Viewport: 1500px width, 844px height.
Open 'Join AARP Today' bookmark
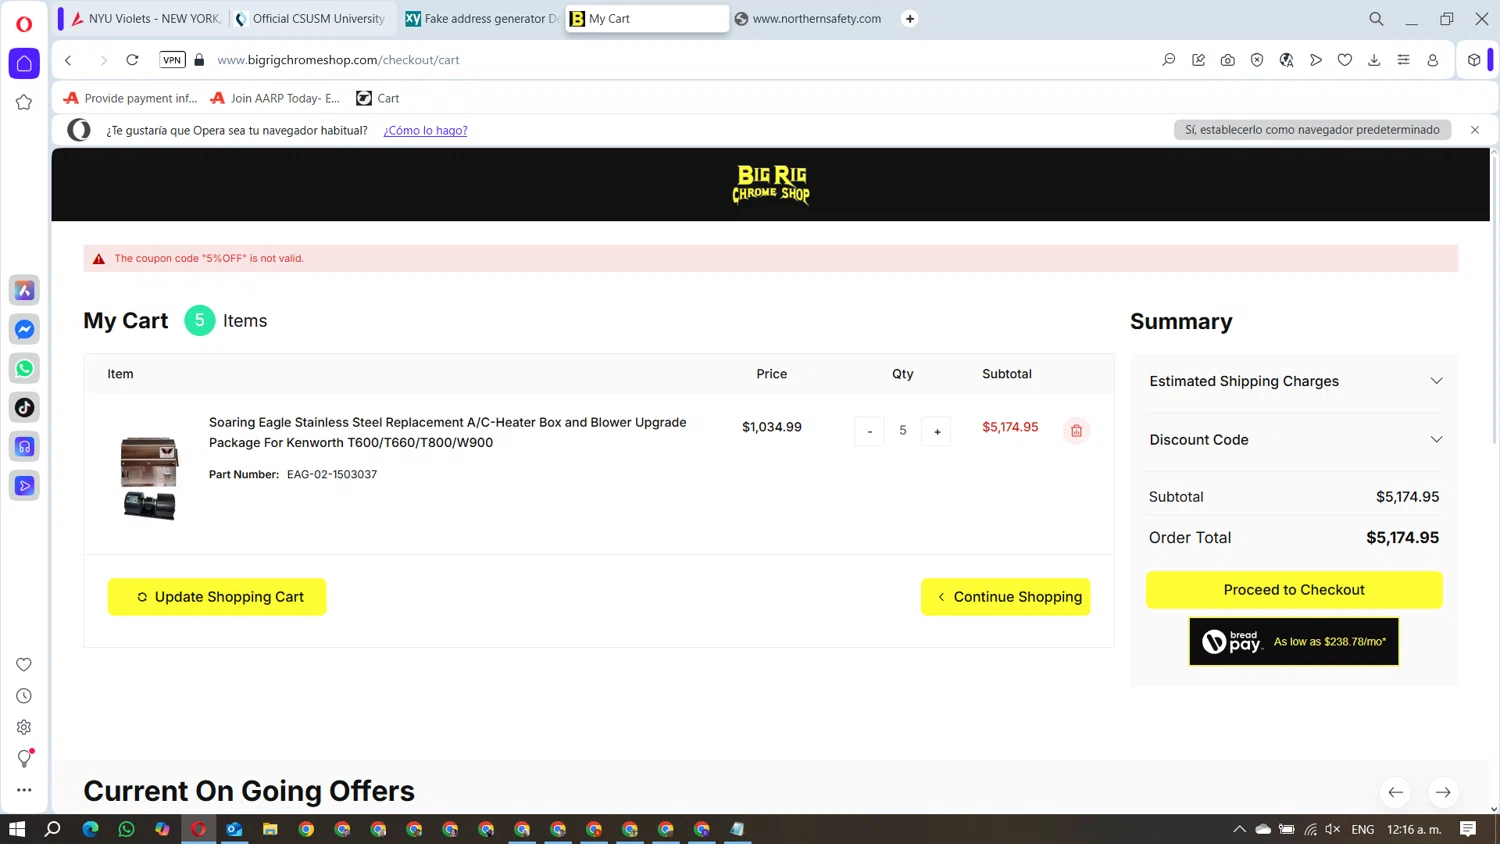[x=275, y=98]
